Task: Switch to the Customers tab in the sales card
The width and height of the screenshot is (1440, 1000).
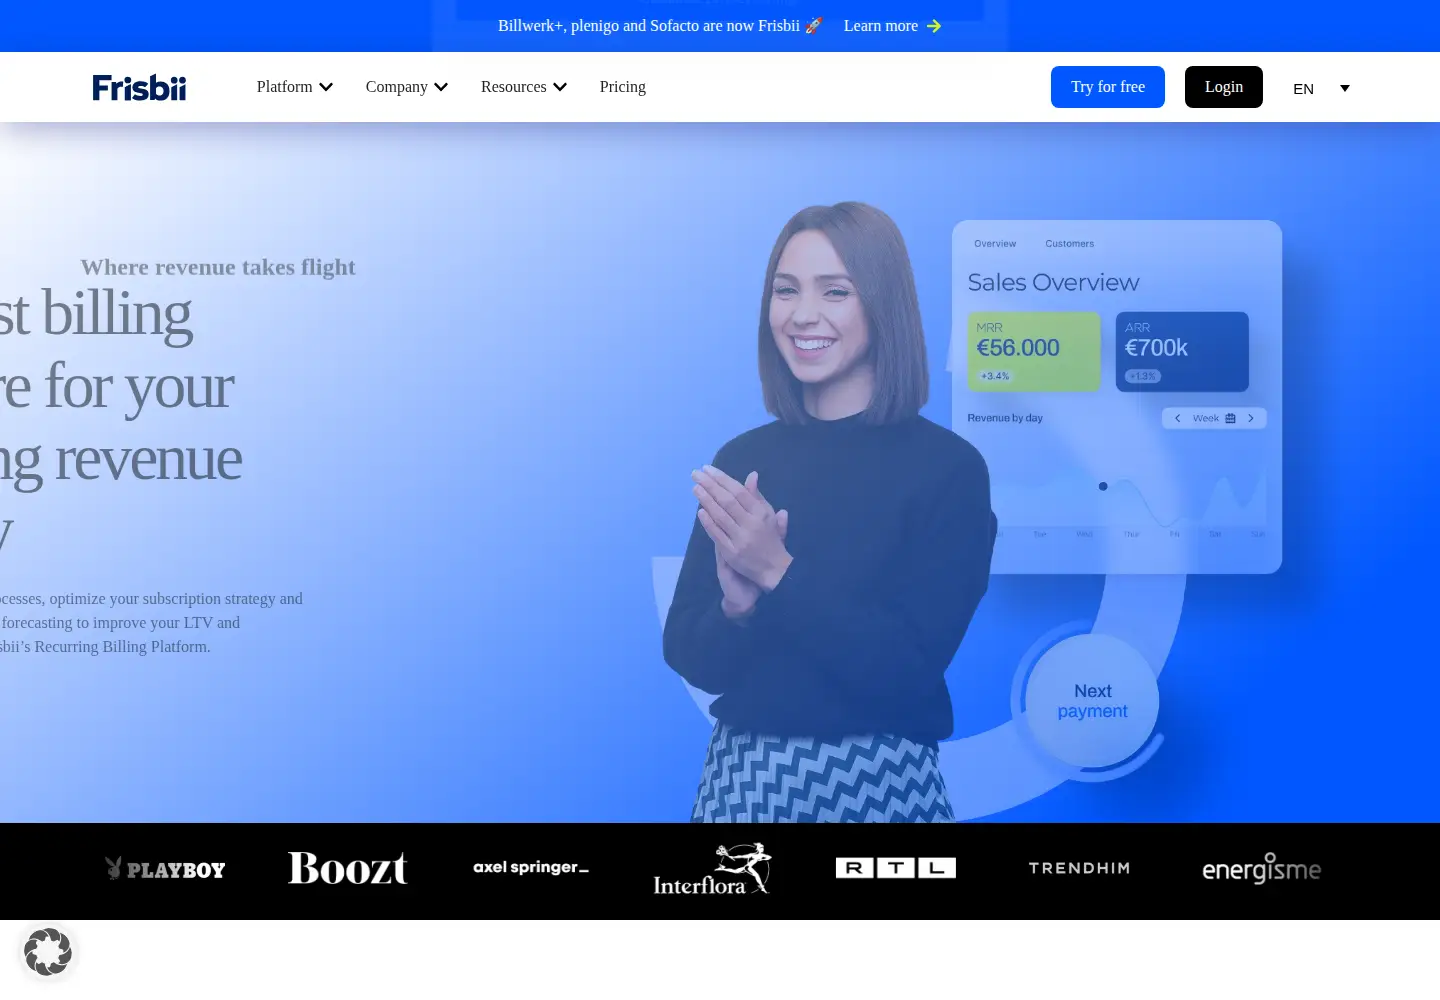Action: pos(1070,244)
